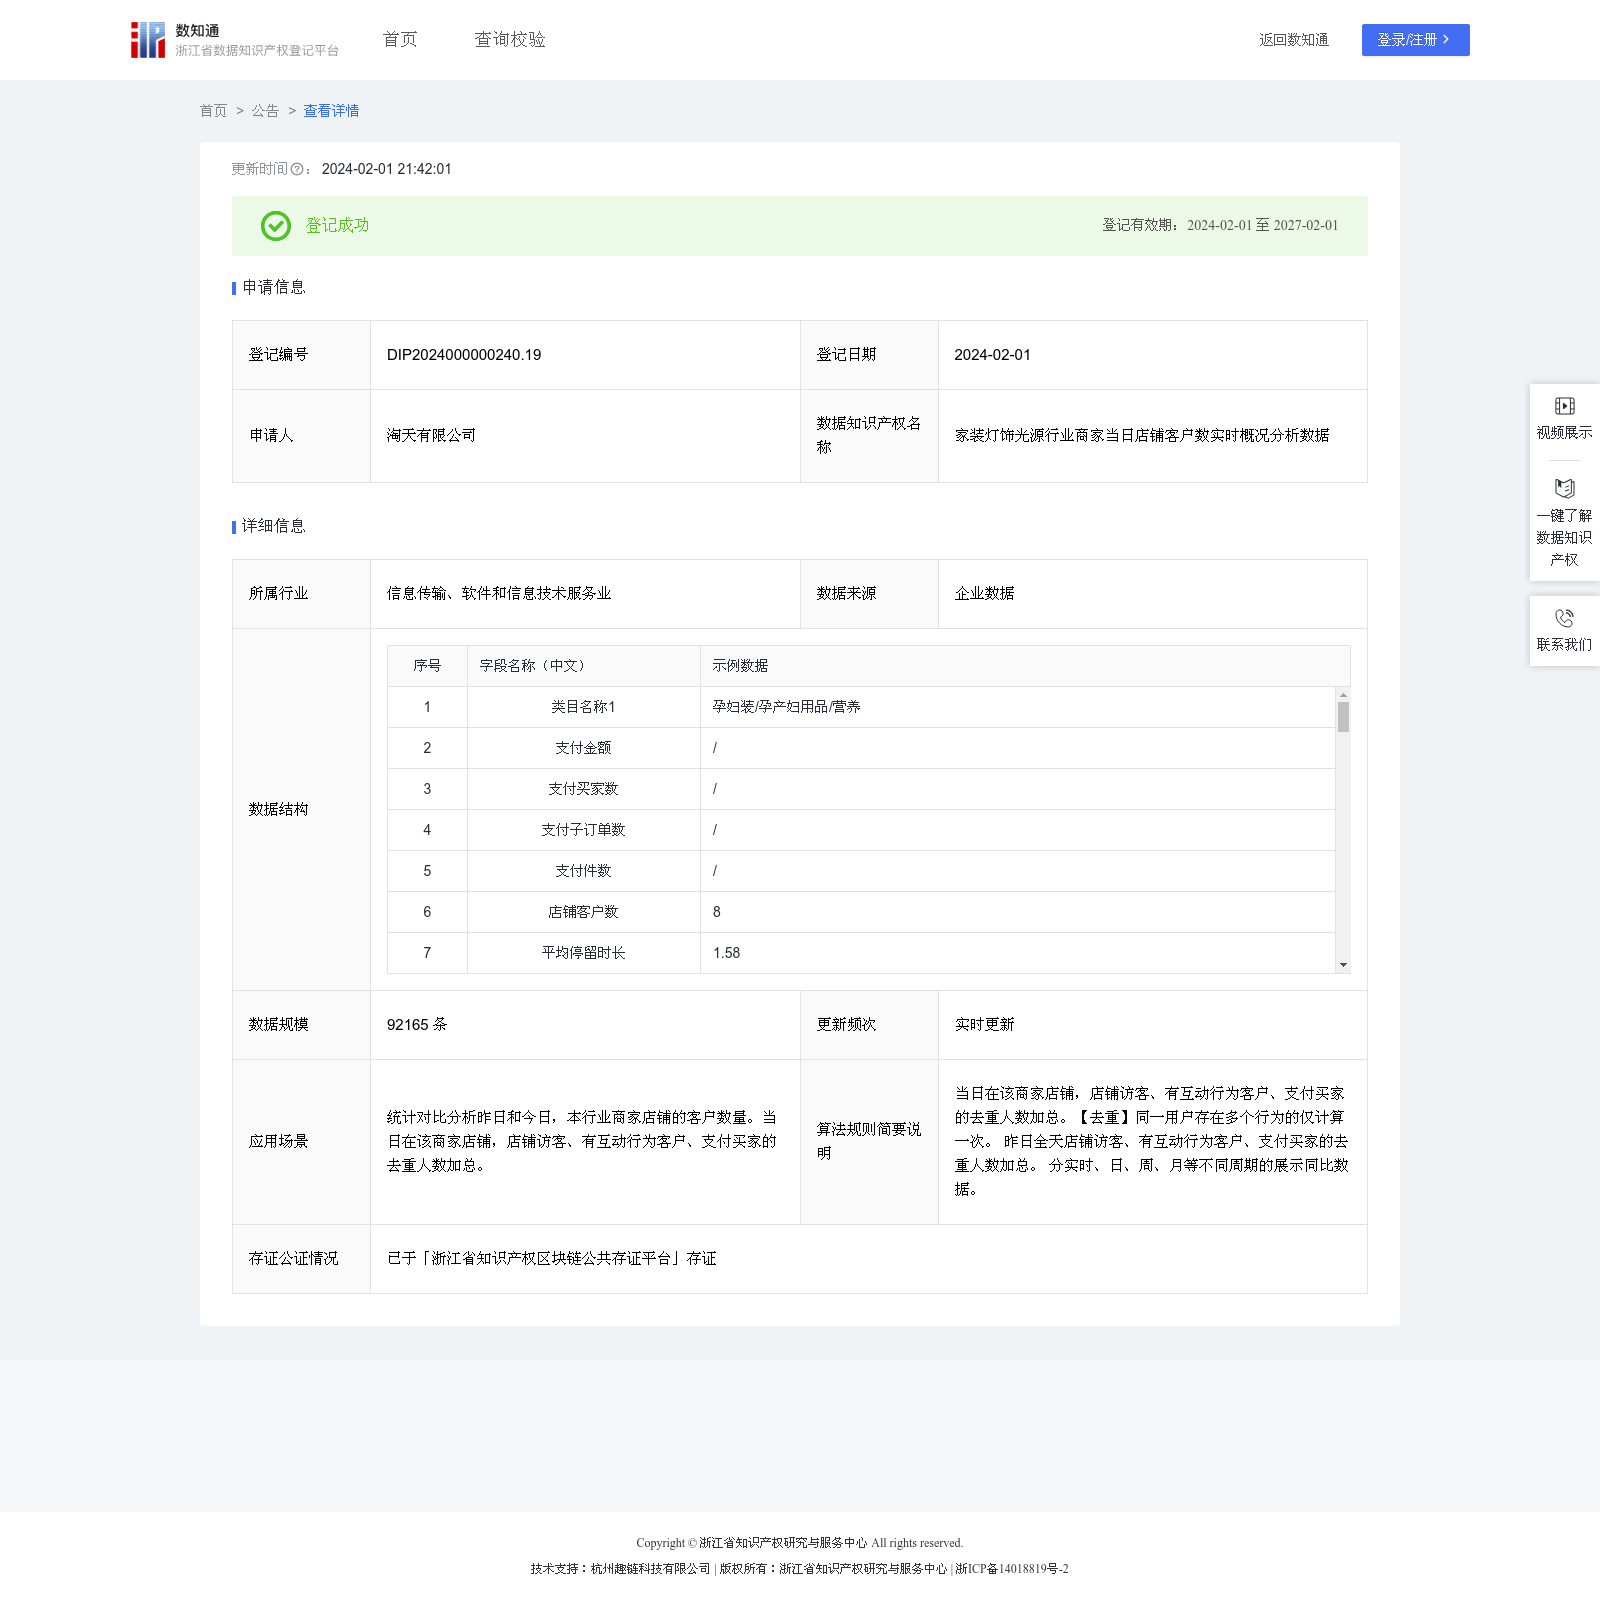Click the registration number DIP2024000000240.19

tap(464, 355)
